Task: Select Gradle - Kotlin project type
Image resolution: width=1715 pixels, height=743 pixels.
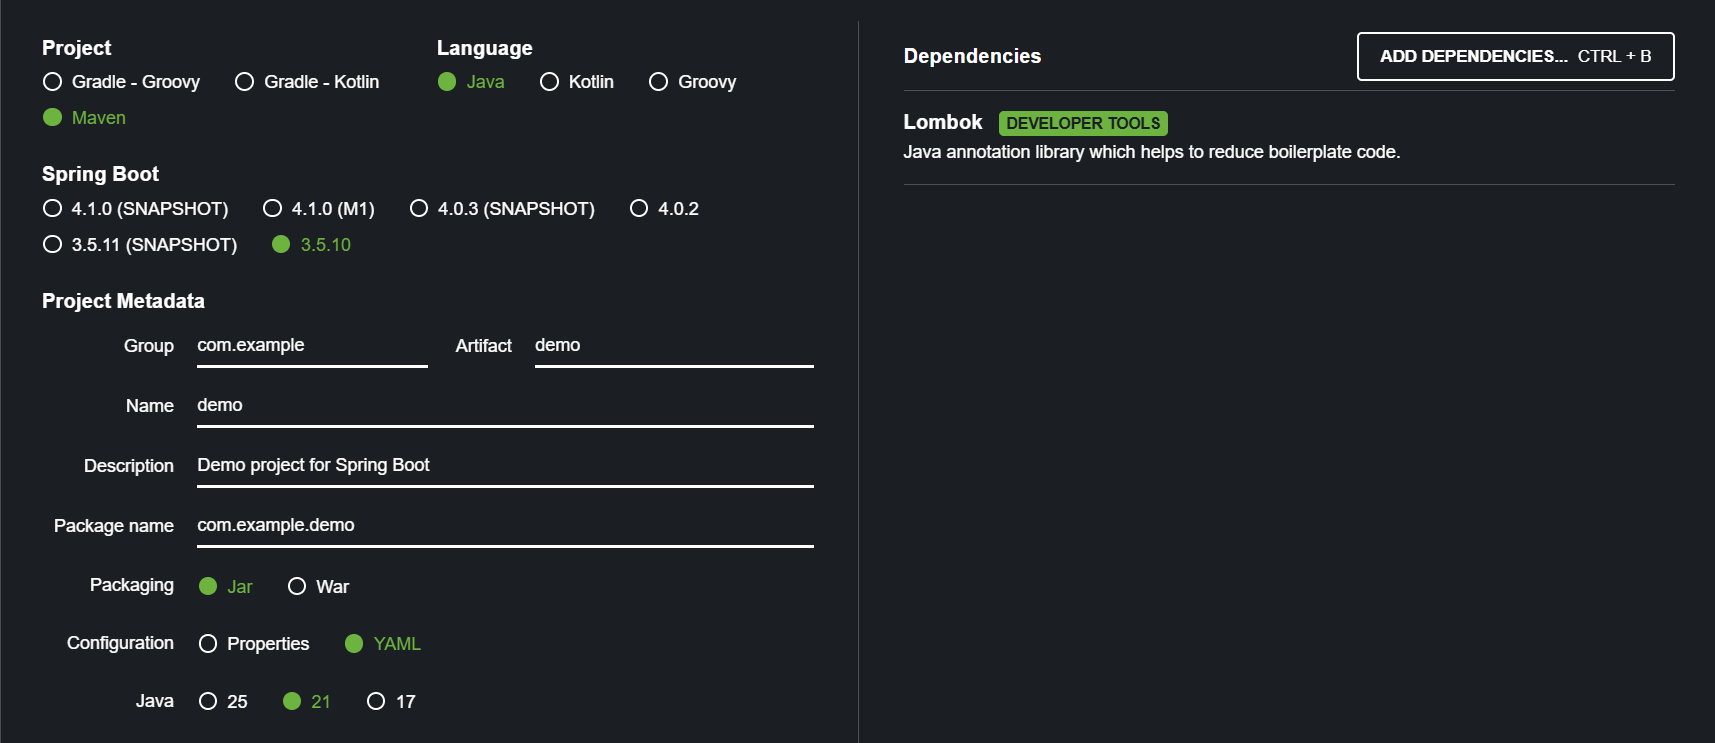Action: tap(307, 82)
